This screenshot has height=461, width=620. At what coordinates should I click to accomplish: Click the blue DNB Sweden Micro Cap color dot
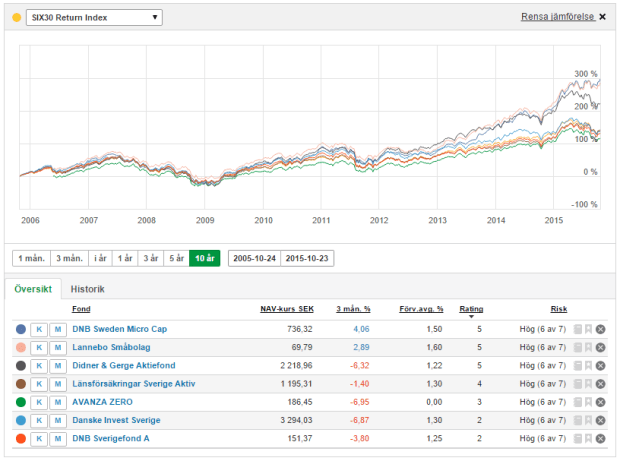(x=21, y=328)
